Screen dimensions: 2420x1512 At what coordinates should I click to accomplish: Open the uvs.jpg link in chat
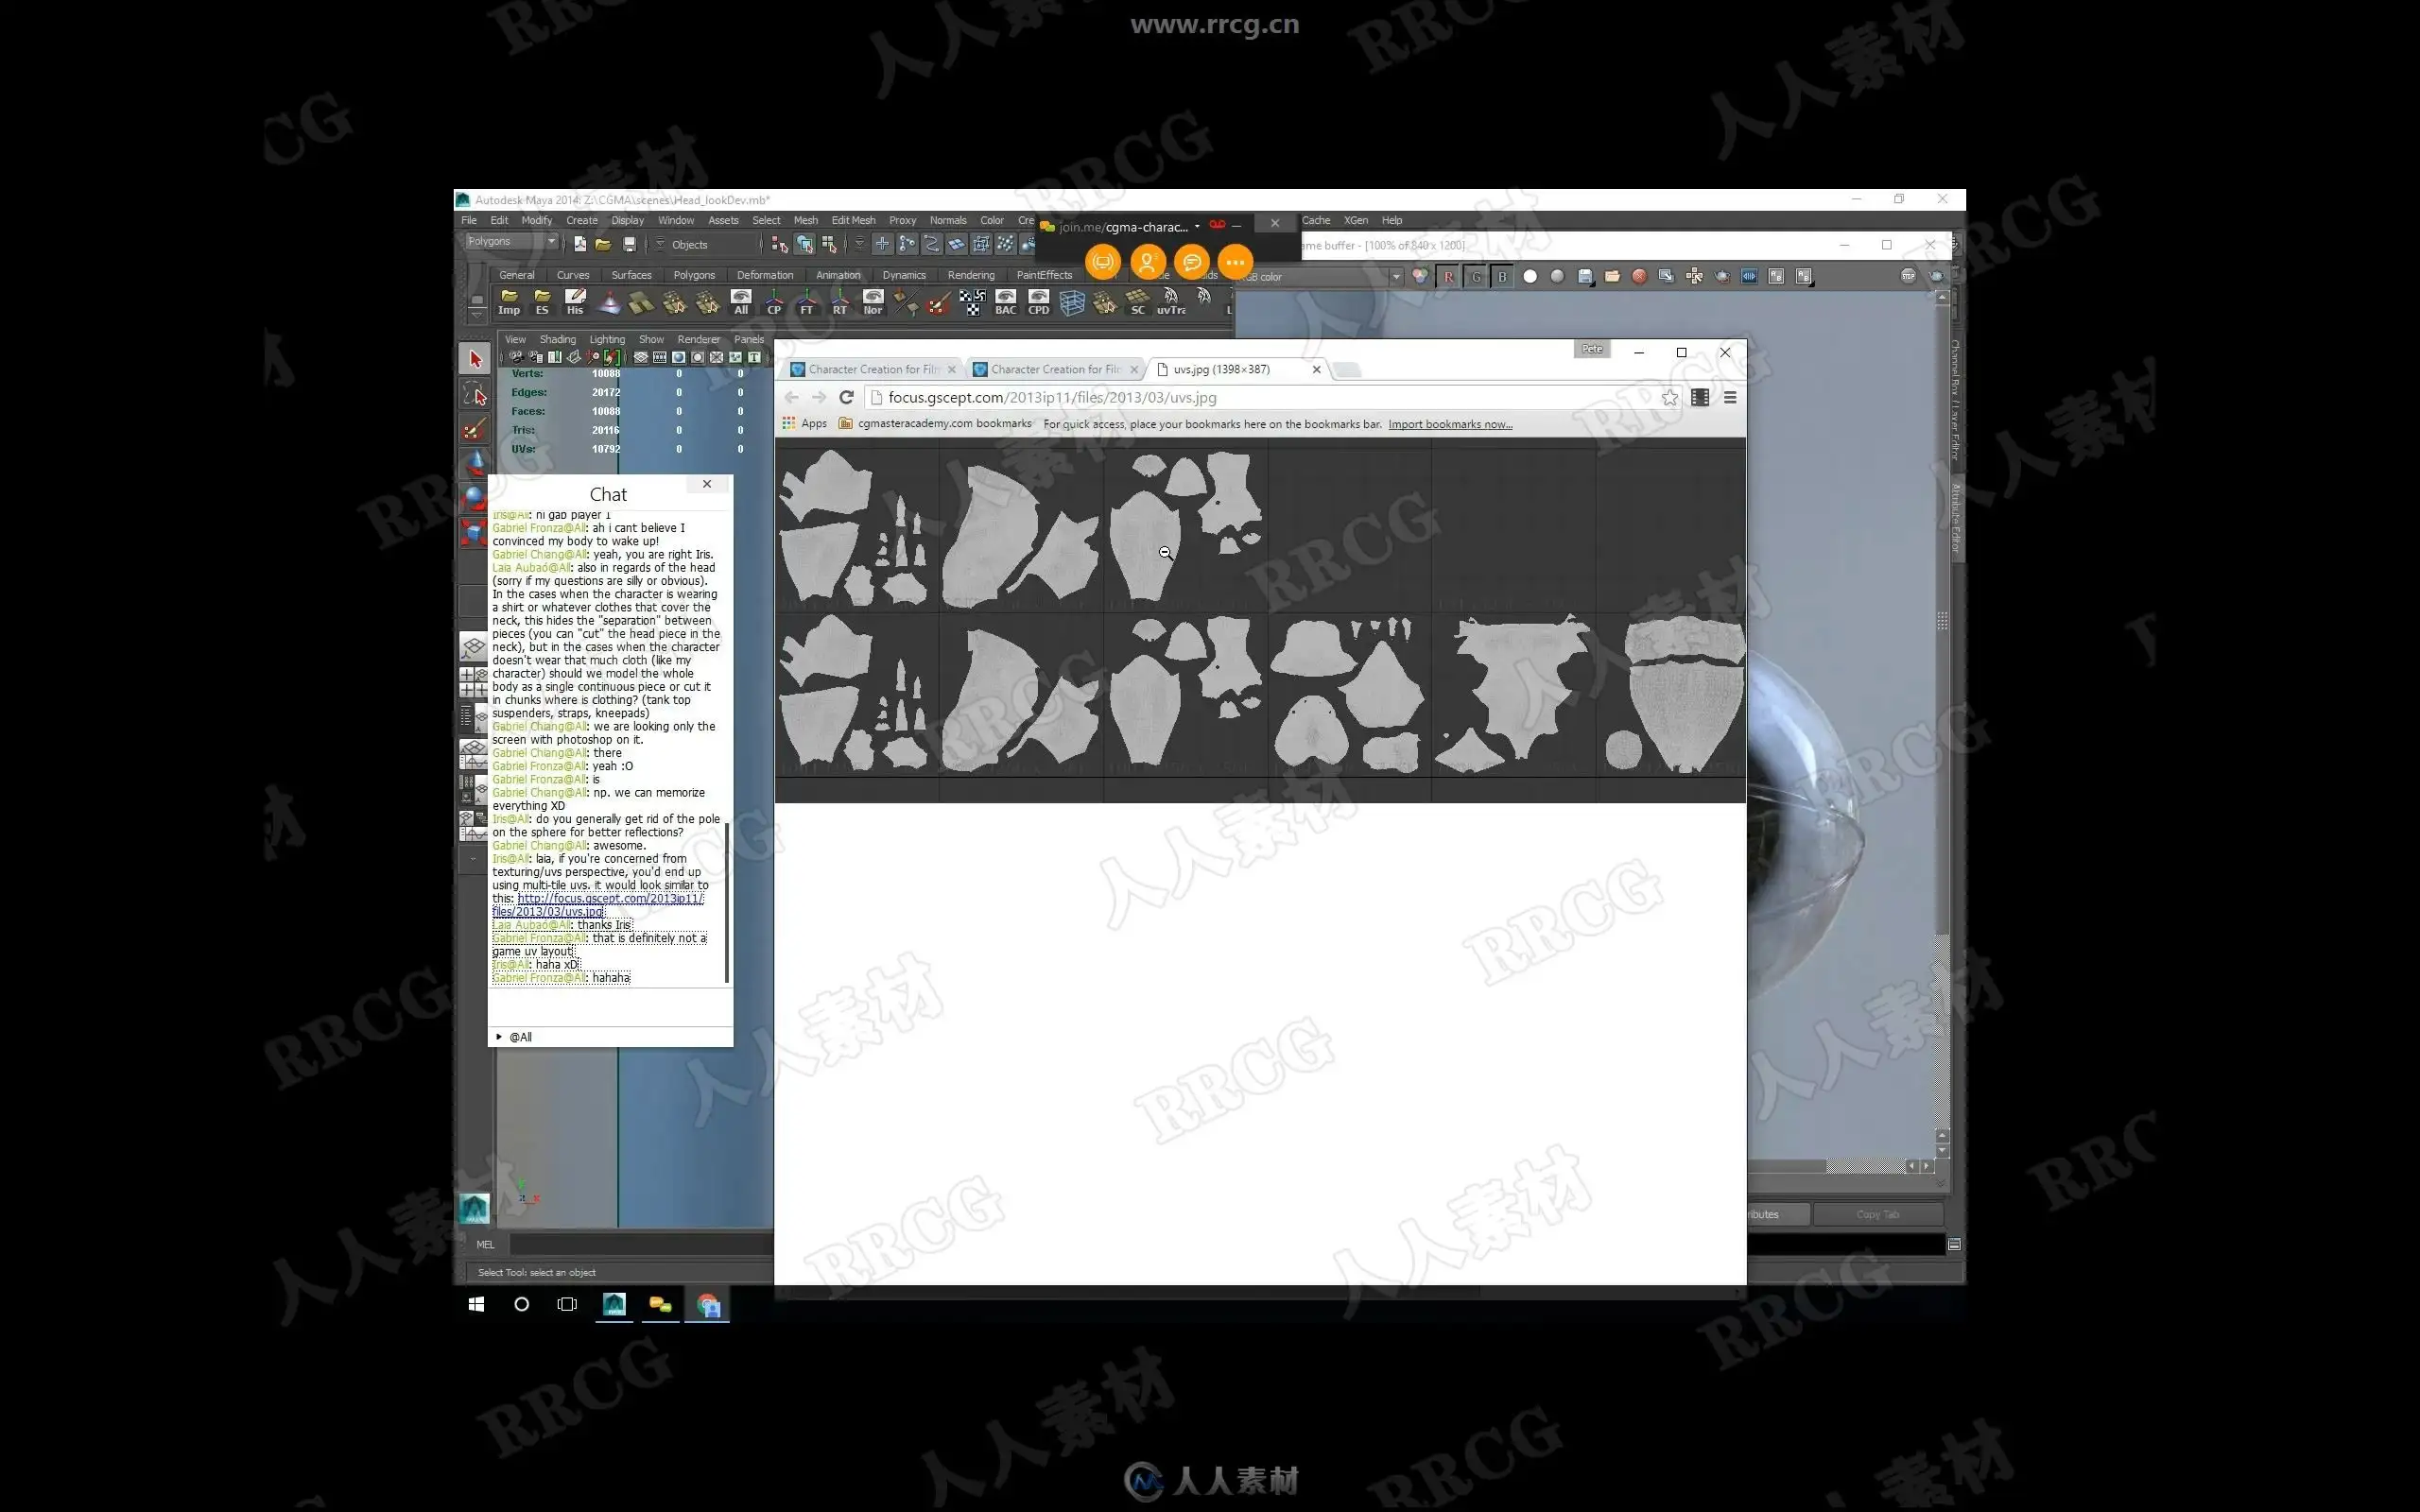tap(598, 905)
